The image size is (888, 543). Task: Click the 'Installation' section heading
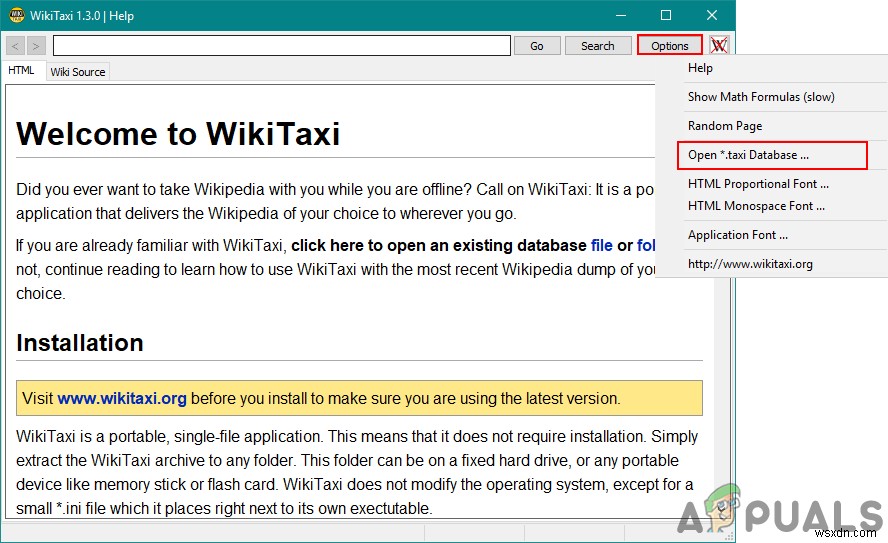(80, 343)
